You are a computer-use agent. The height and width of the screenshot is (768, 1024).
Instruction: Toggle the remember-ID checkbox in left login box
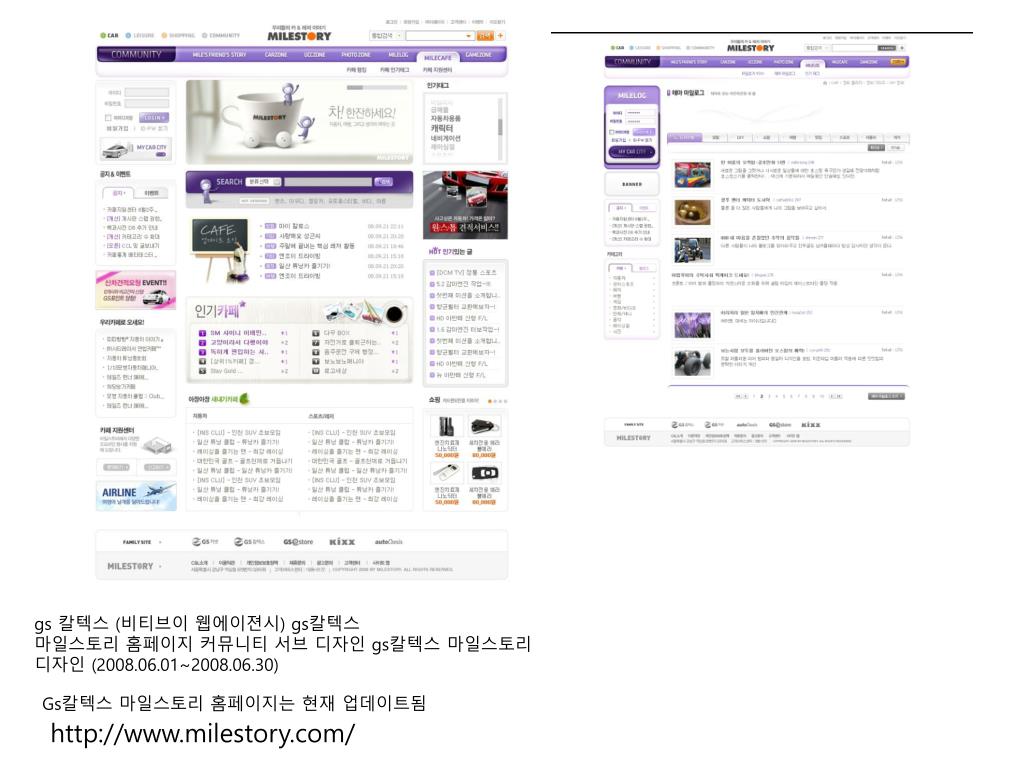click(x=108, y=118)
